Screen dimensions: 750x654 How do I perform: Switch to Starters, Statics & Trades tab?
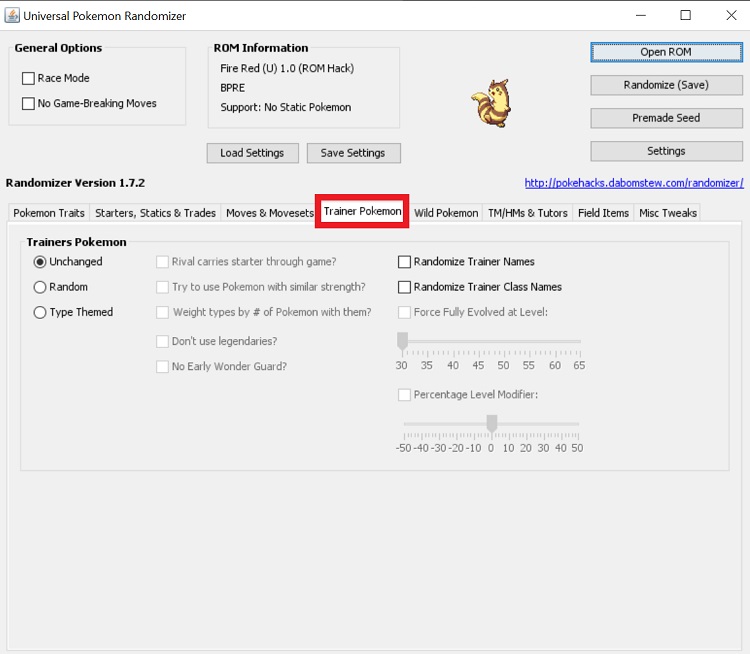point(155,213)
